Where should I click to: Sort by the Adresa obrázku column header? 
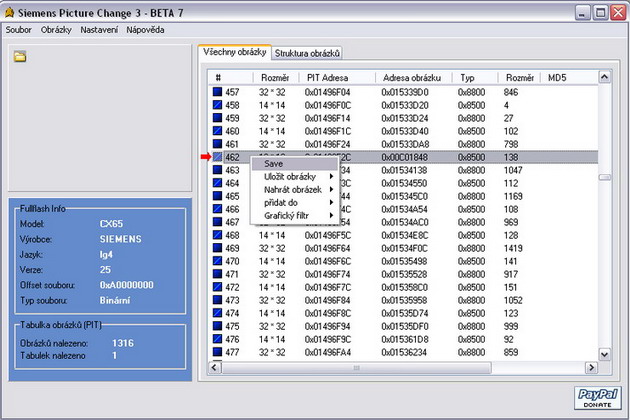414,78
